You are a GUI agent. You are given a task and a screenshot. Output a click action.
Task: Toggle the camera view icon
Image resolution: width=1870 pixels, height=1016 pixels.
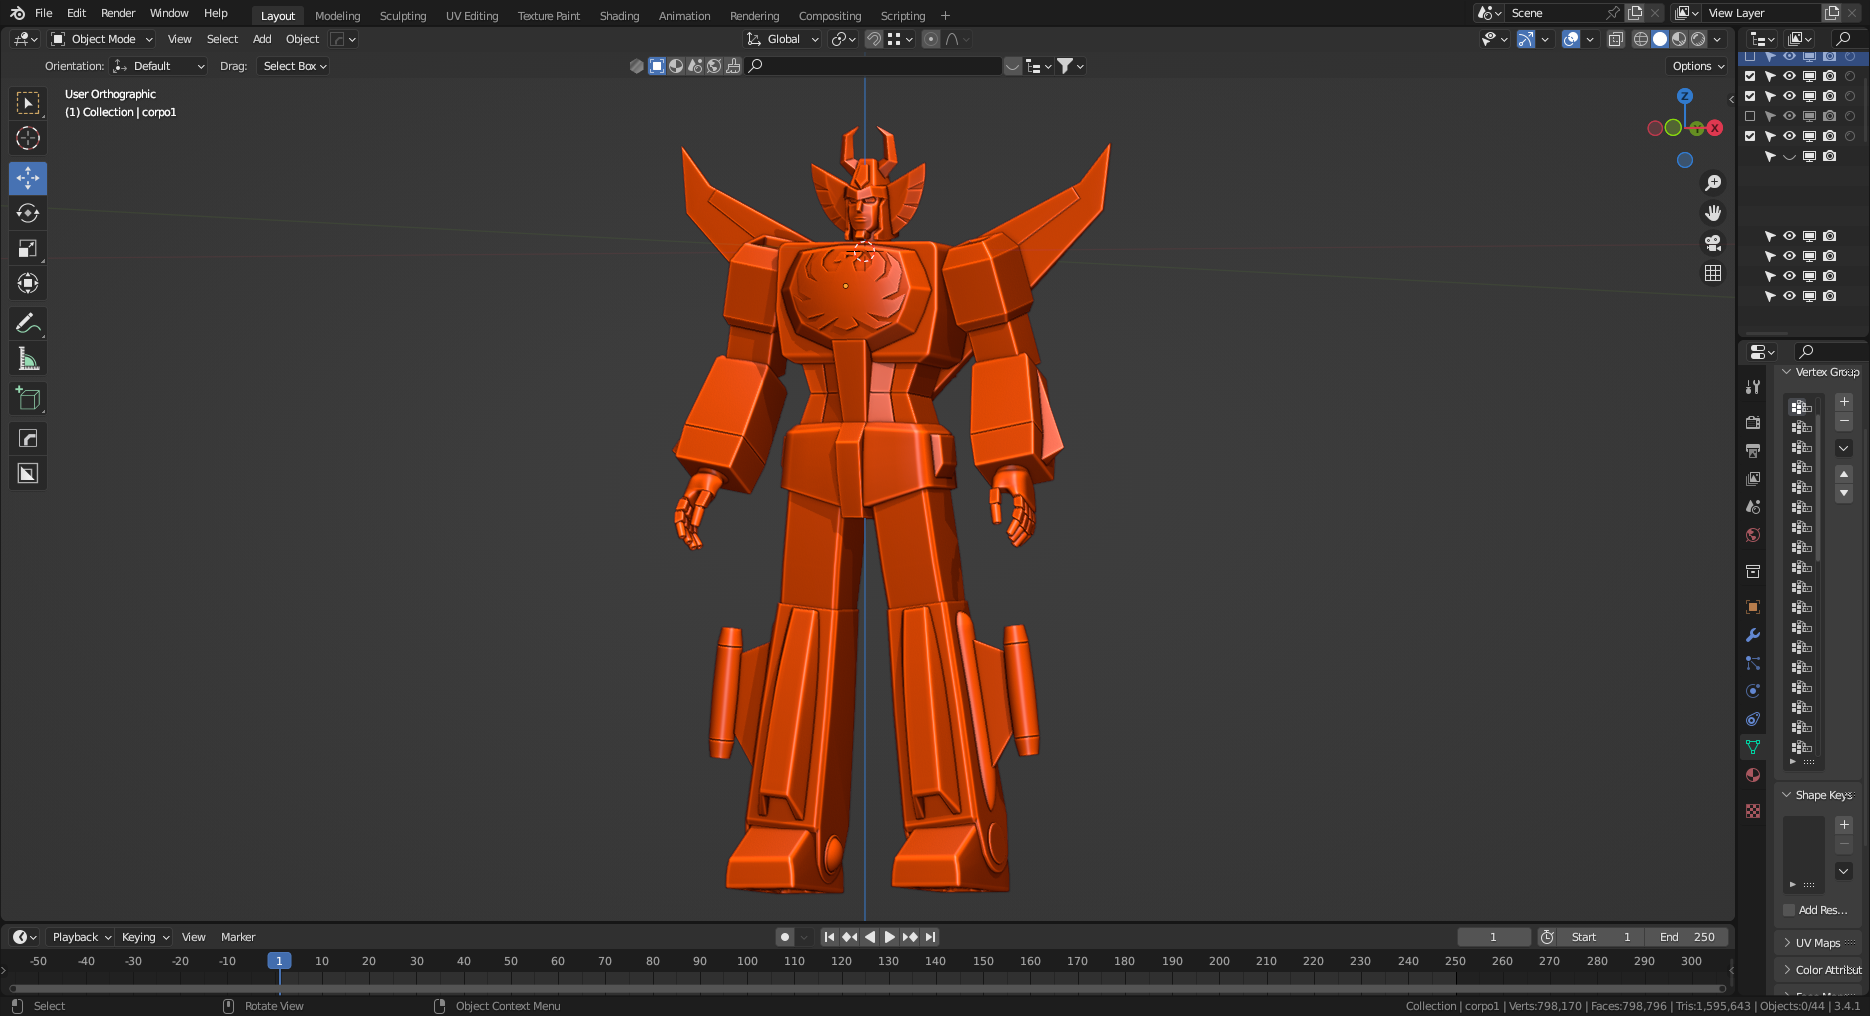pos(1713,243)
